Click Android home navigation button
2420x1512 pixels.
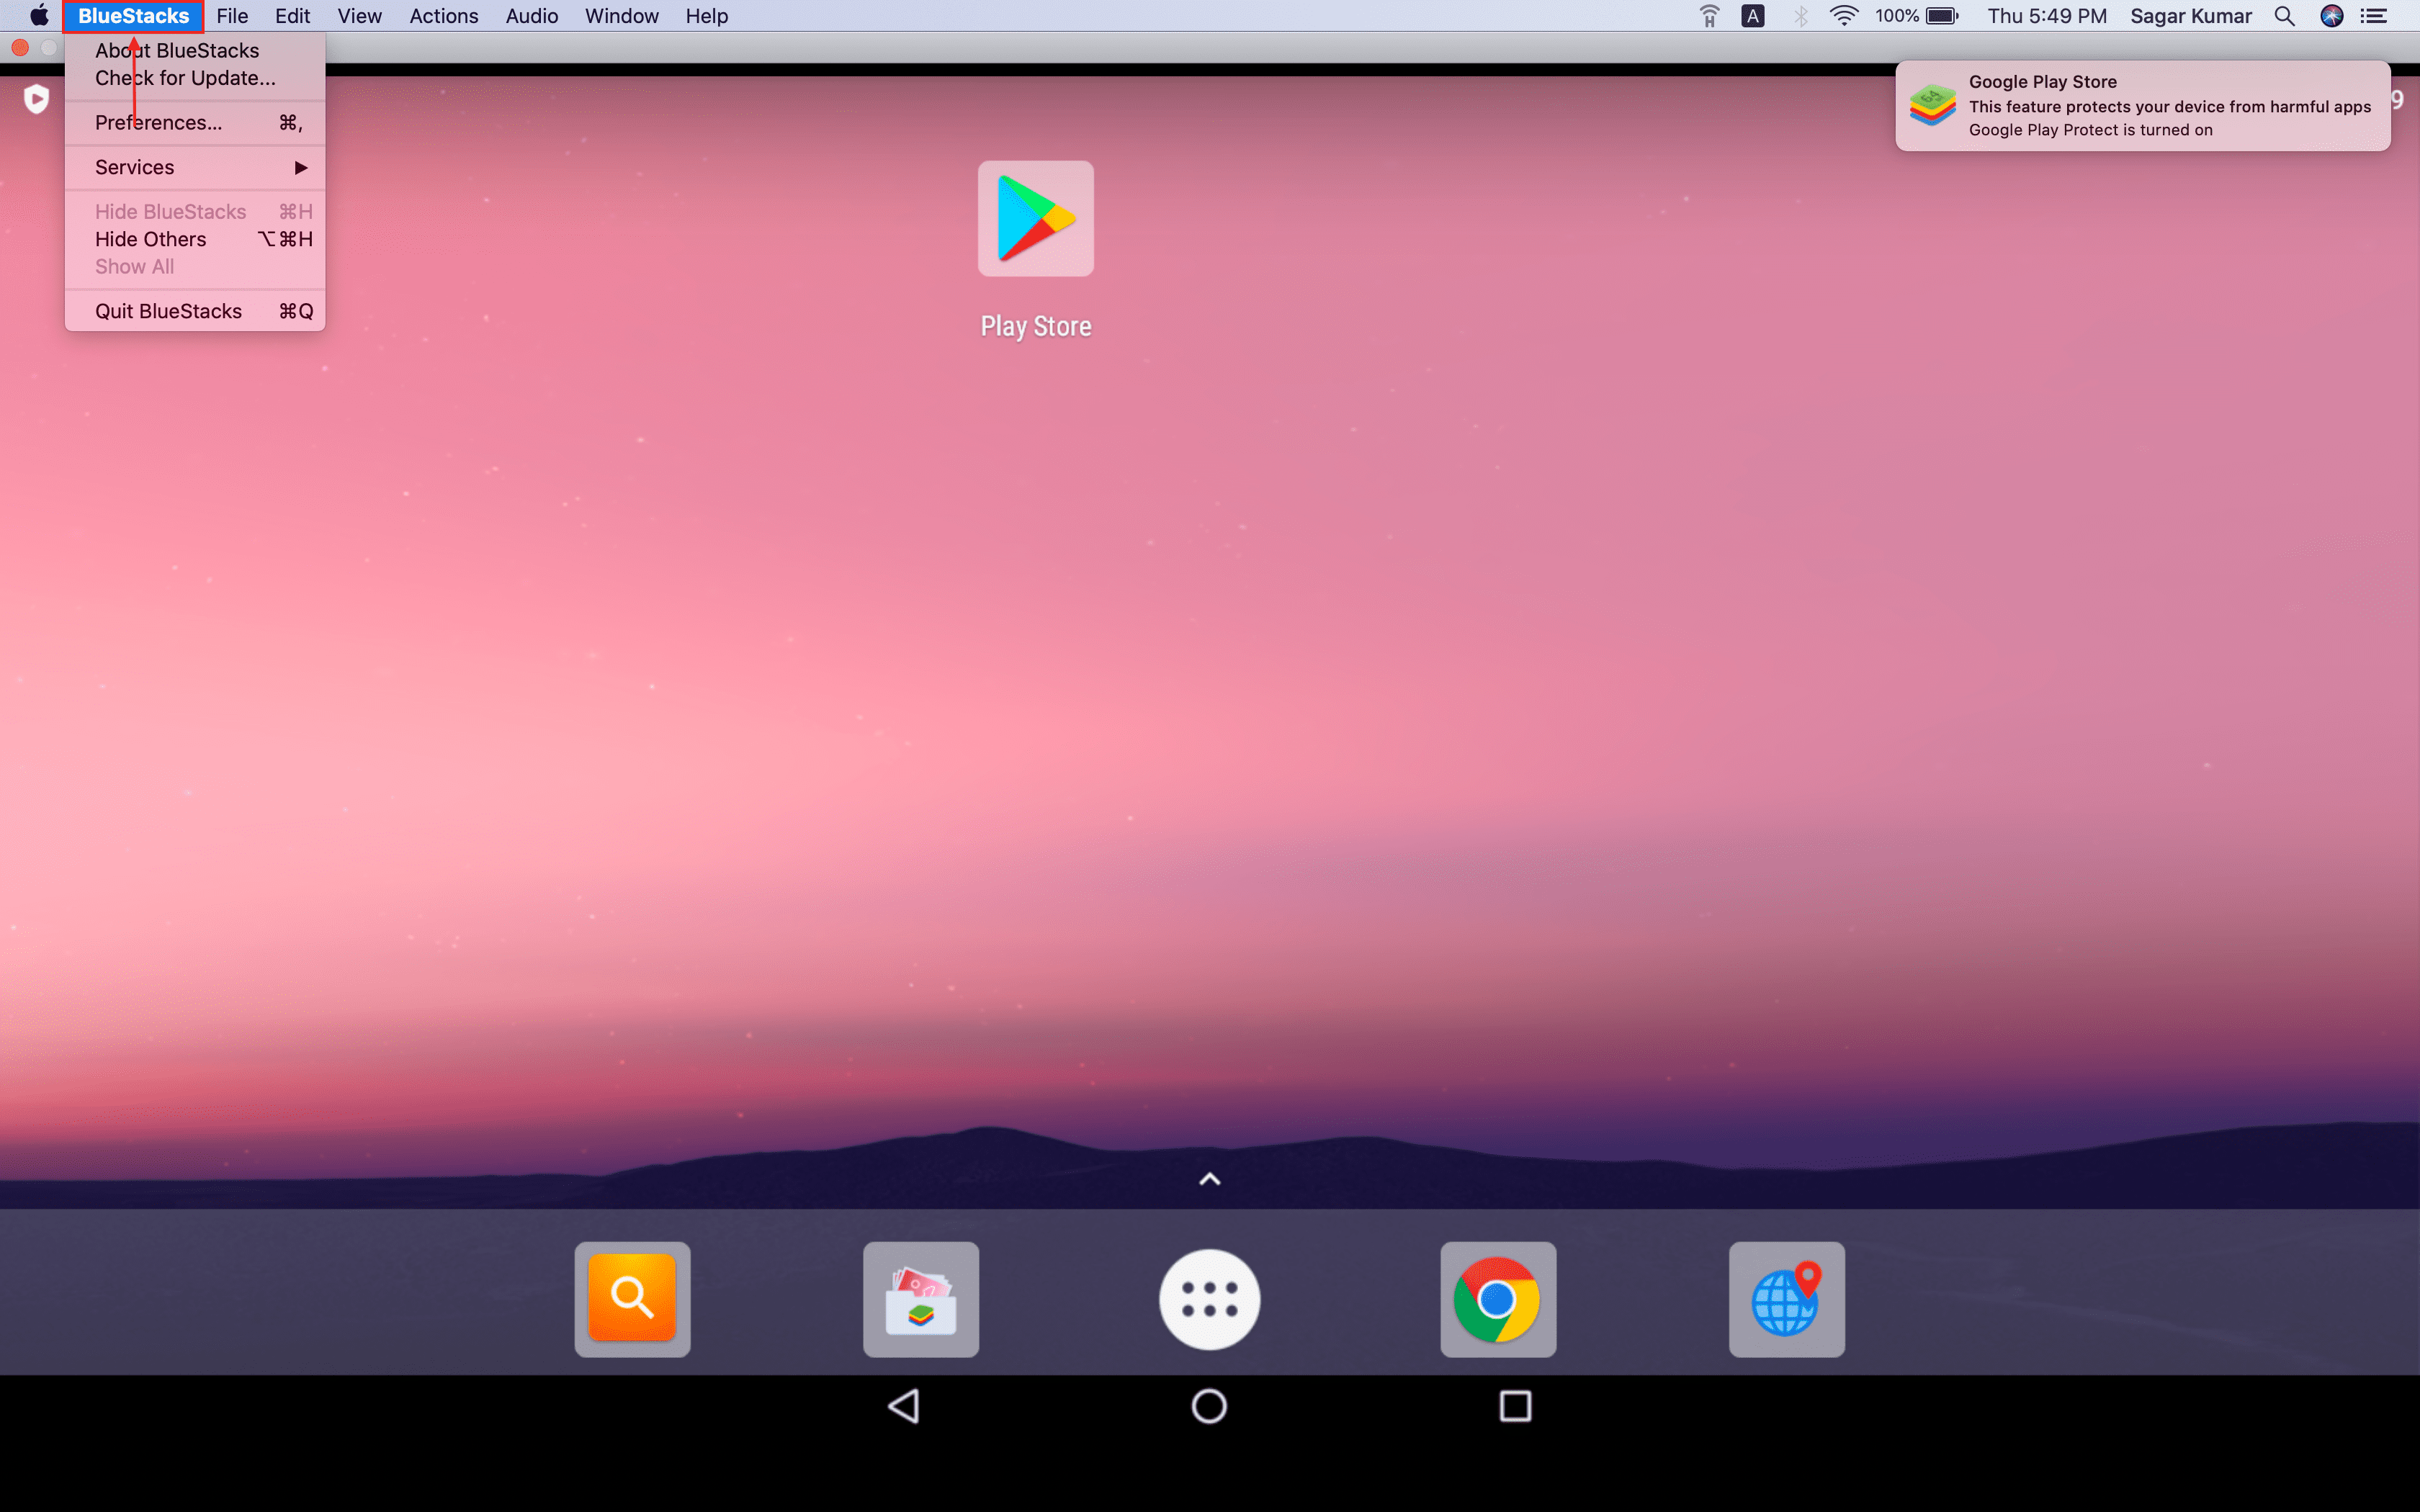[x=1209, y=1404]
